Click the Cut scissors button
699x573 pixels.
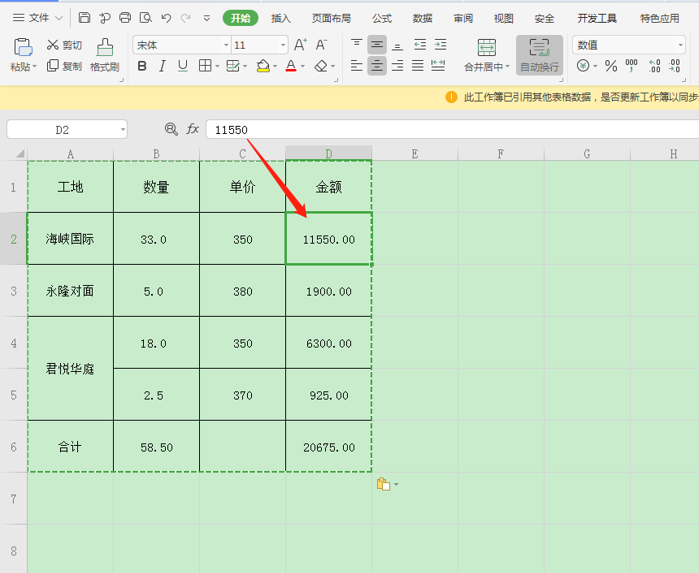tap(64, 45)
